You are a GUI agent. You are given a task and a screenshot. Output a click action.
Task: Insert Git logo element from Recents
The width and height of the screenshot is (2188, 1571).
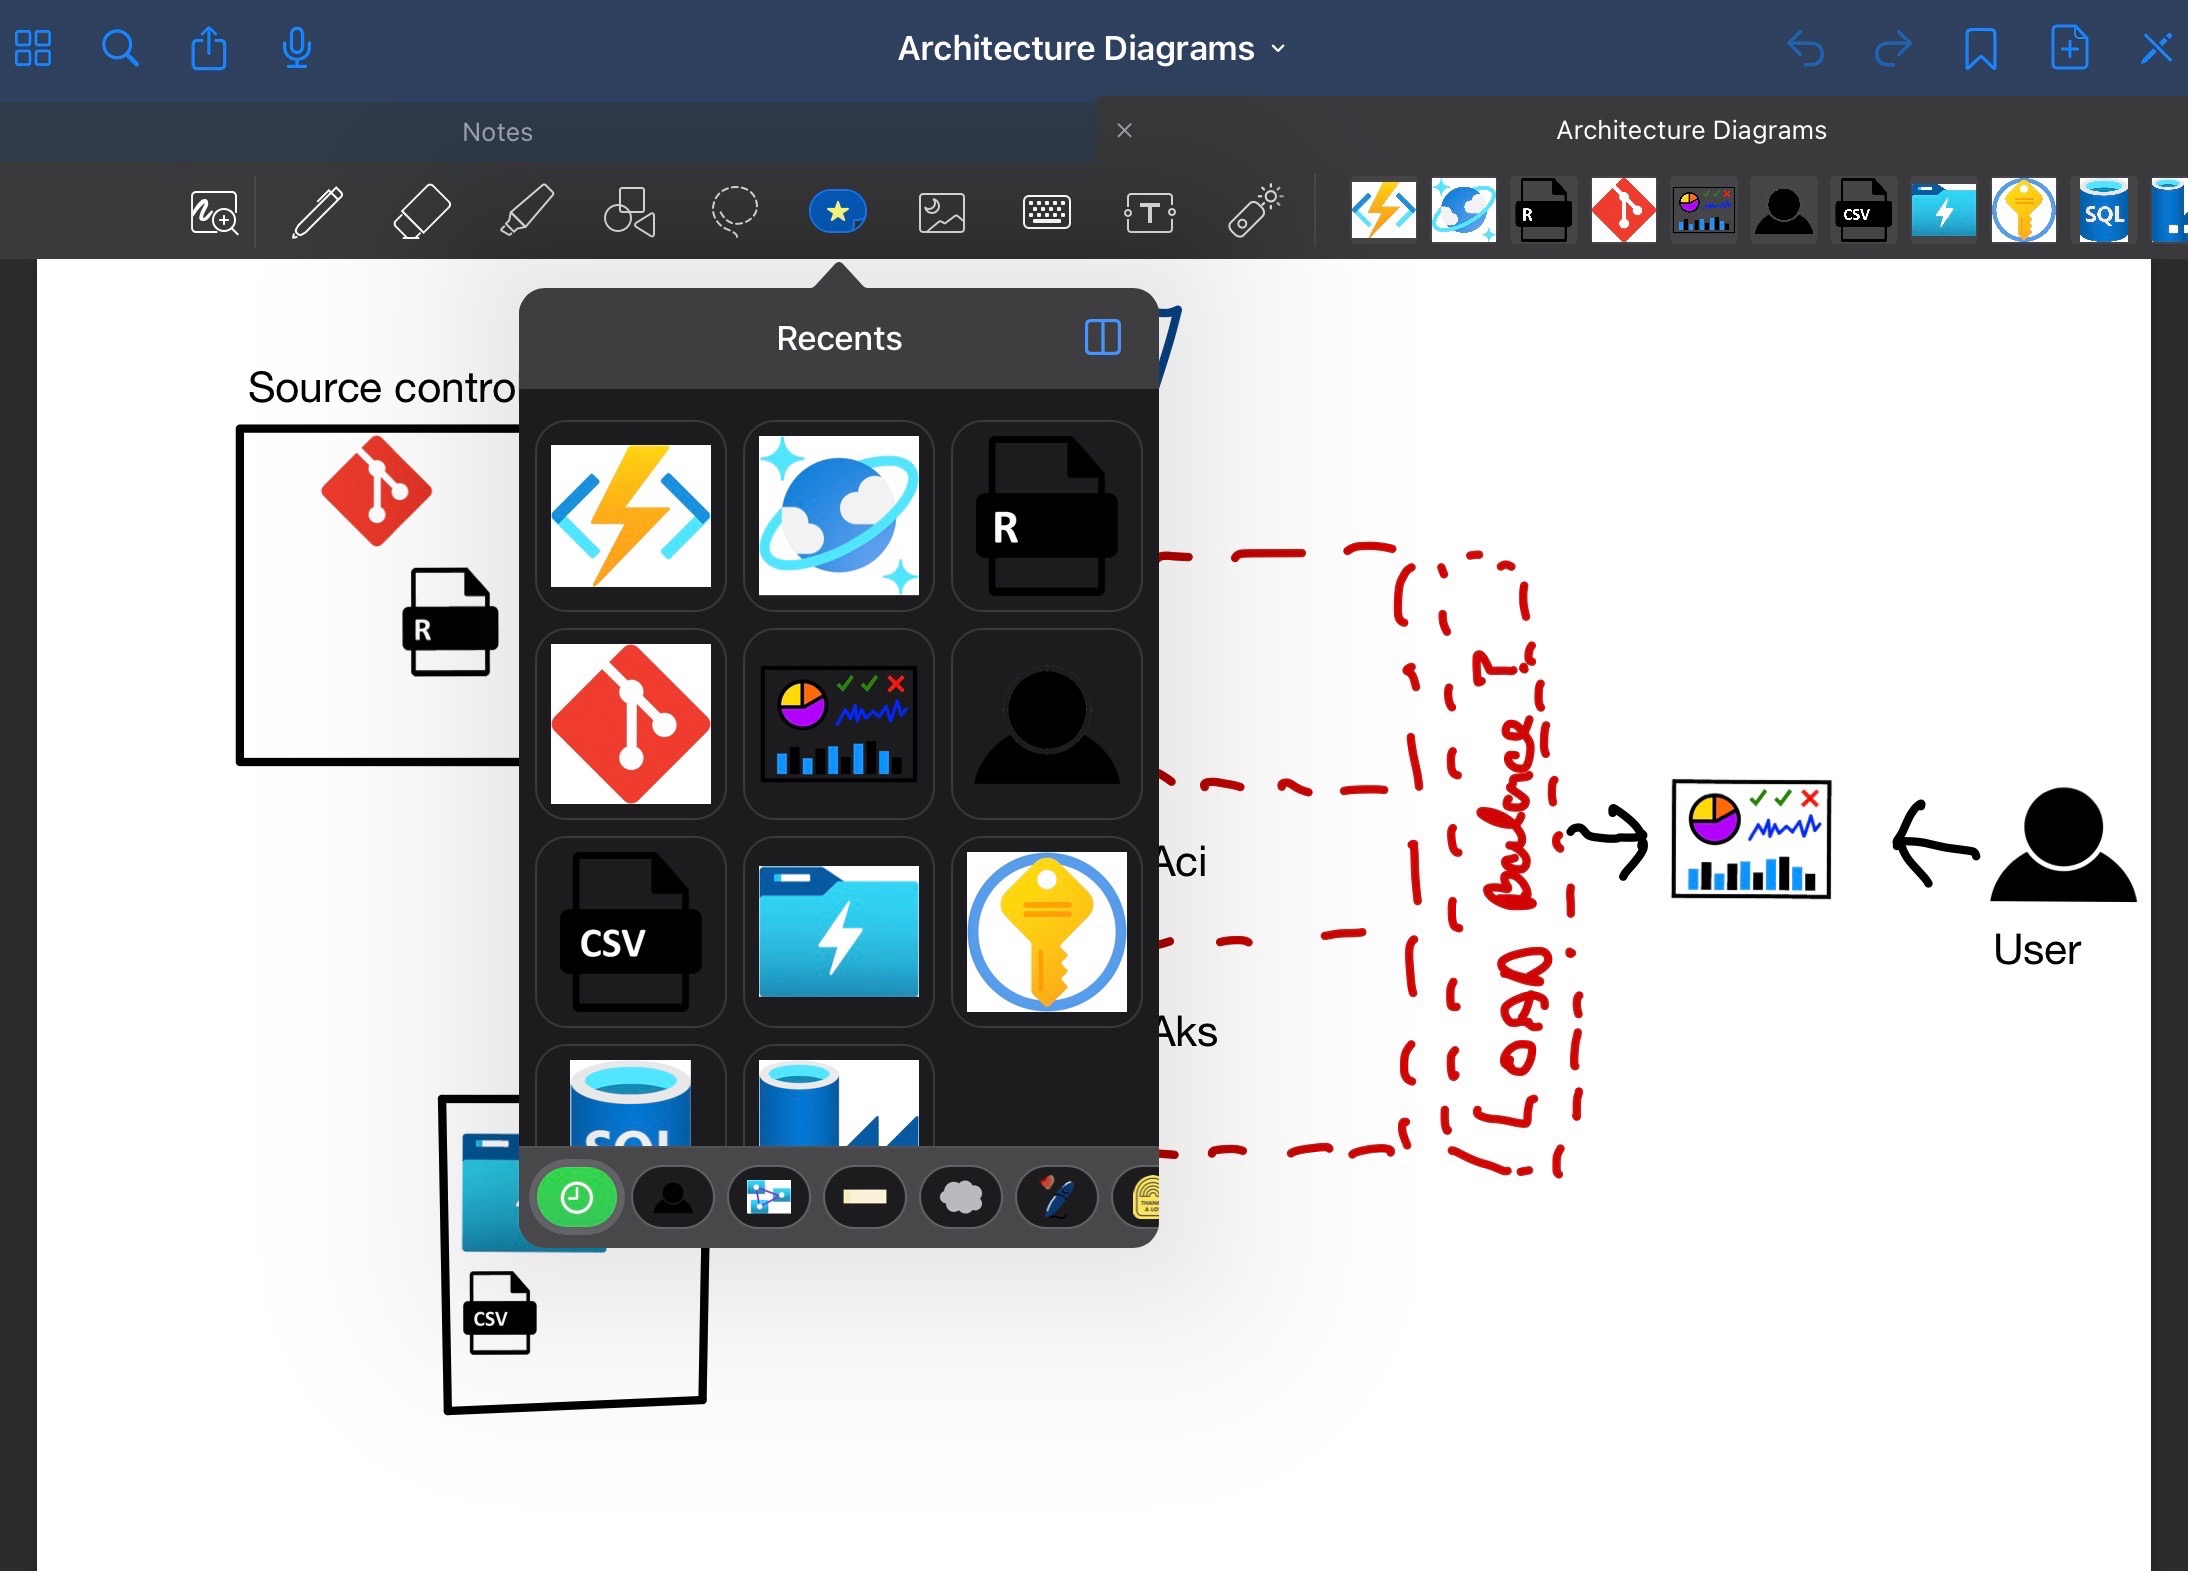point(631,724)
